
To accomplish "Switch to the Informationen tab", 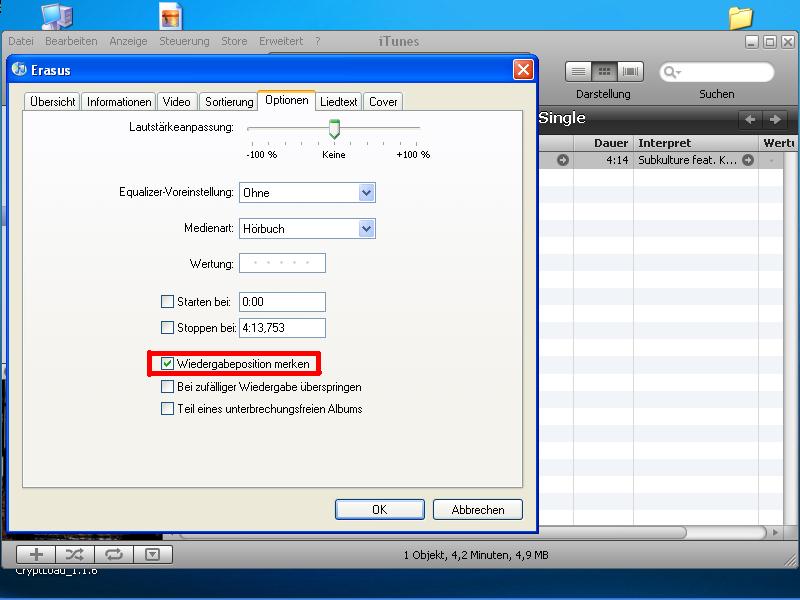I will coord(119,102).
